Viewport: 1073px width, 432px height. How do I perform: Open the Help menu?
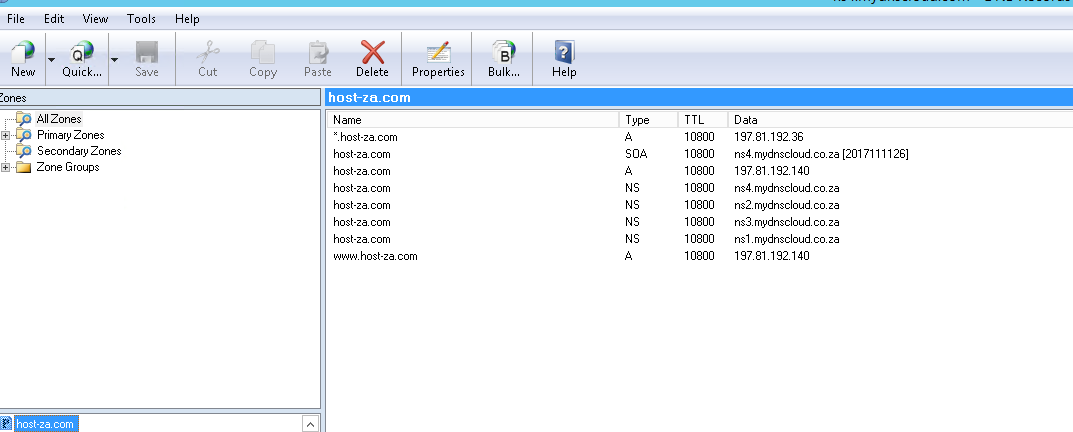click(187, 18)
